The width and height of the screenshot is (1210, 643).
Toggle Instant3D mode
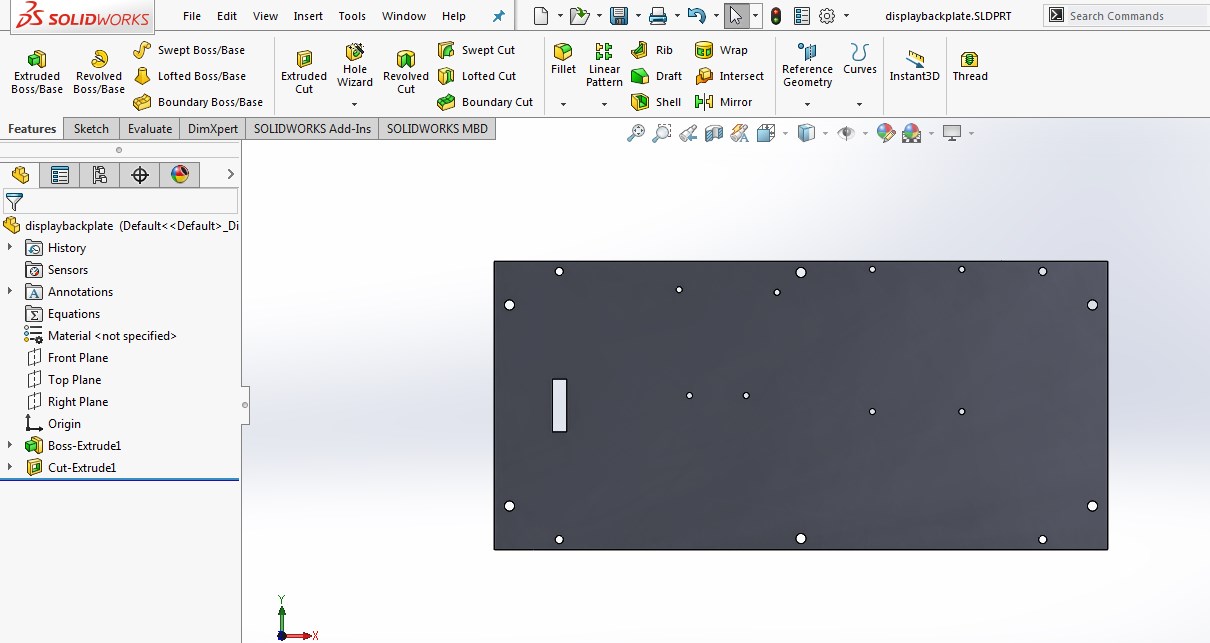coord(915,66)
